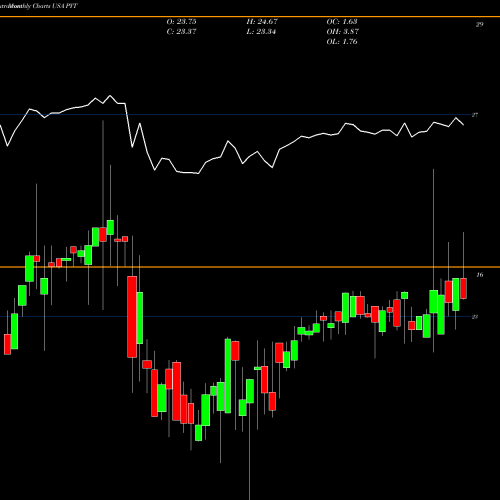Select the high value "H: 24.67"
500x500 pixels.
[262, 22]
